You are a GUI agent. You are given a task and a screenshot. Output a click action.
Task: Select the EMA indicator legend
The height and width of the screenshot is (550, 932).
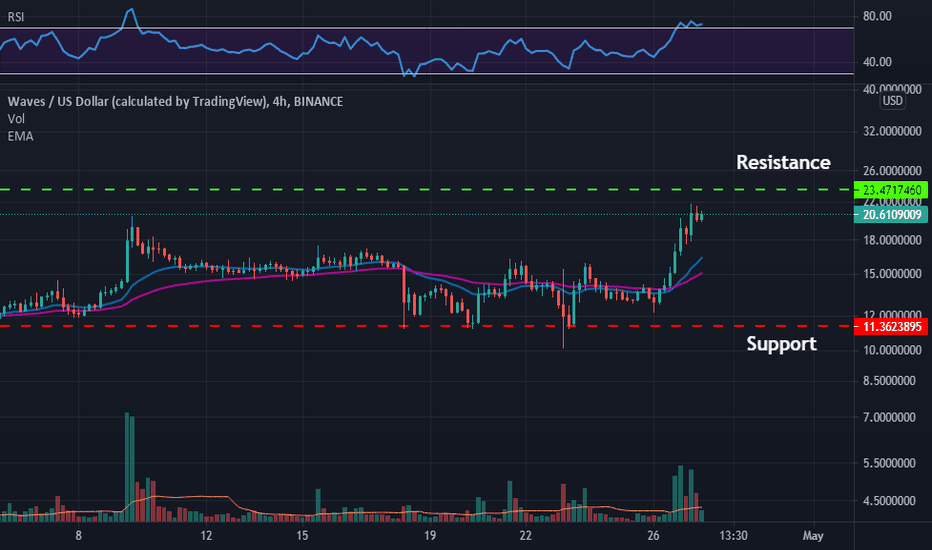point(20,136)
